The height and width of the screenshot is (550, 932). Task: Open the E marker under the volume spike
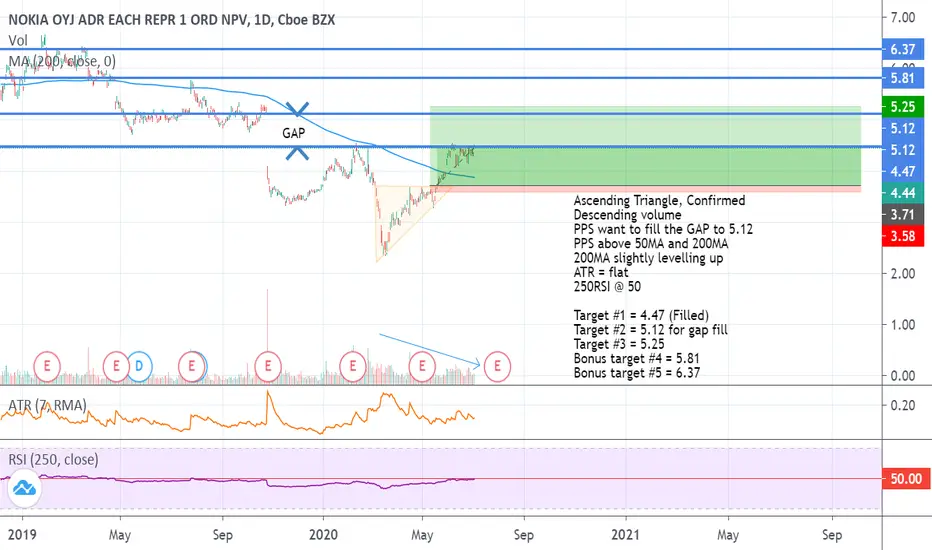pyautogui.click(x=267, y=366)
